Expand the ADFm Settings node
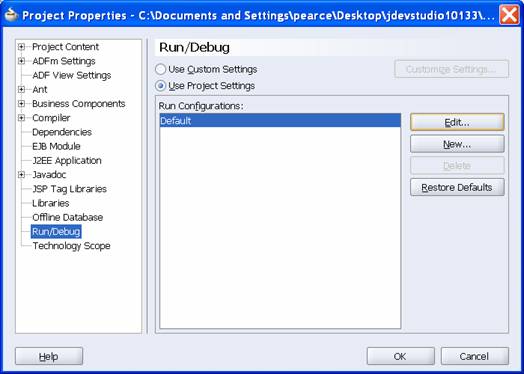Viewport: 524px width, 374px height. pyautogui.click(x=21, y=61)
